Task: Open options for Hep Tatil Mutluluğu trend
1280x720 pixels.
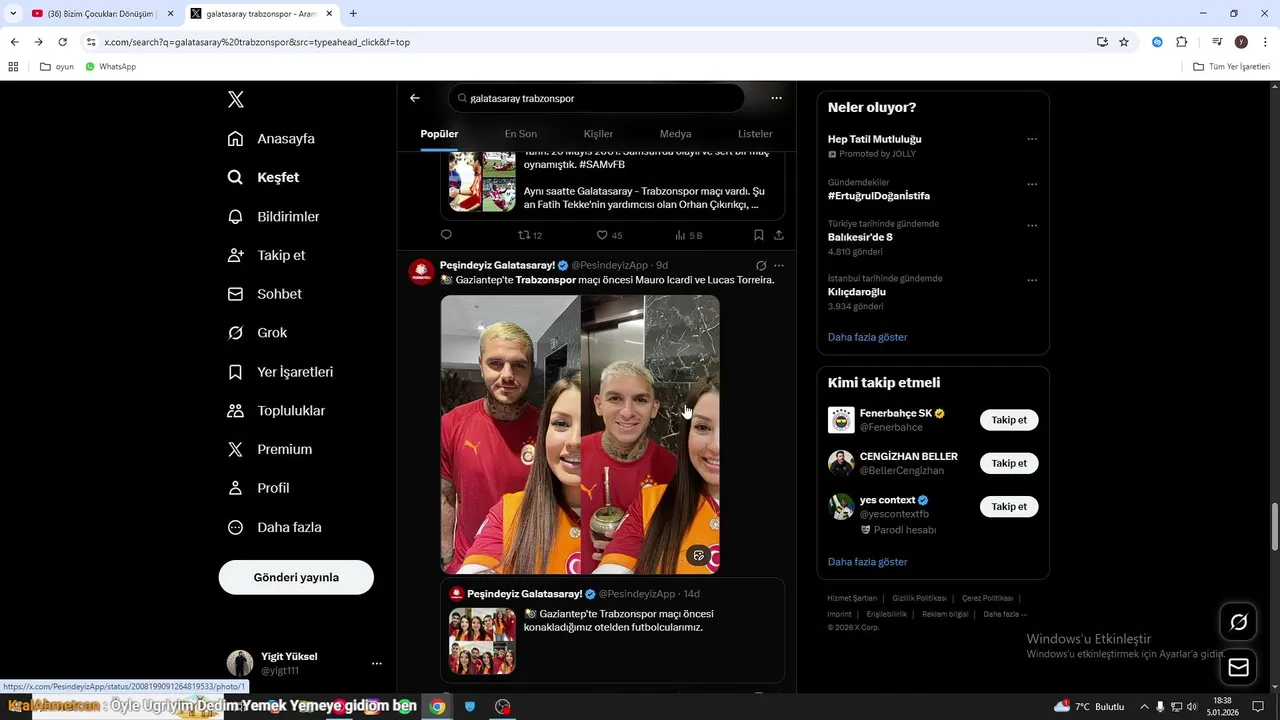Action: (x=1032, y=139)
